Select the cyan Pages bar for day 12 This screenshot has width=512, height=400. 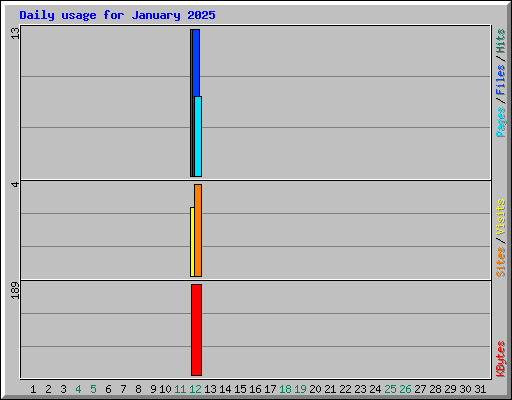pyautogui.click(x=198, y=136)
